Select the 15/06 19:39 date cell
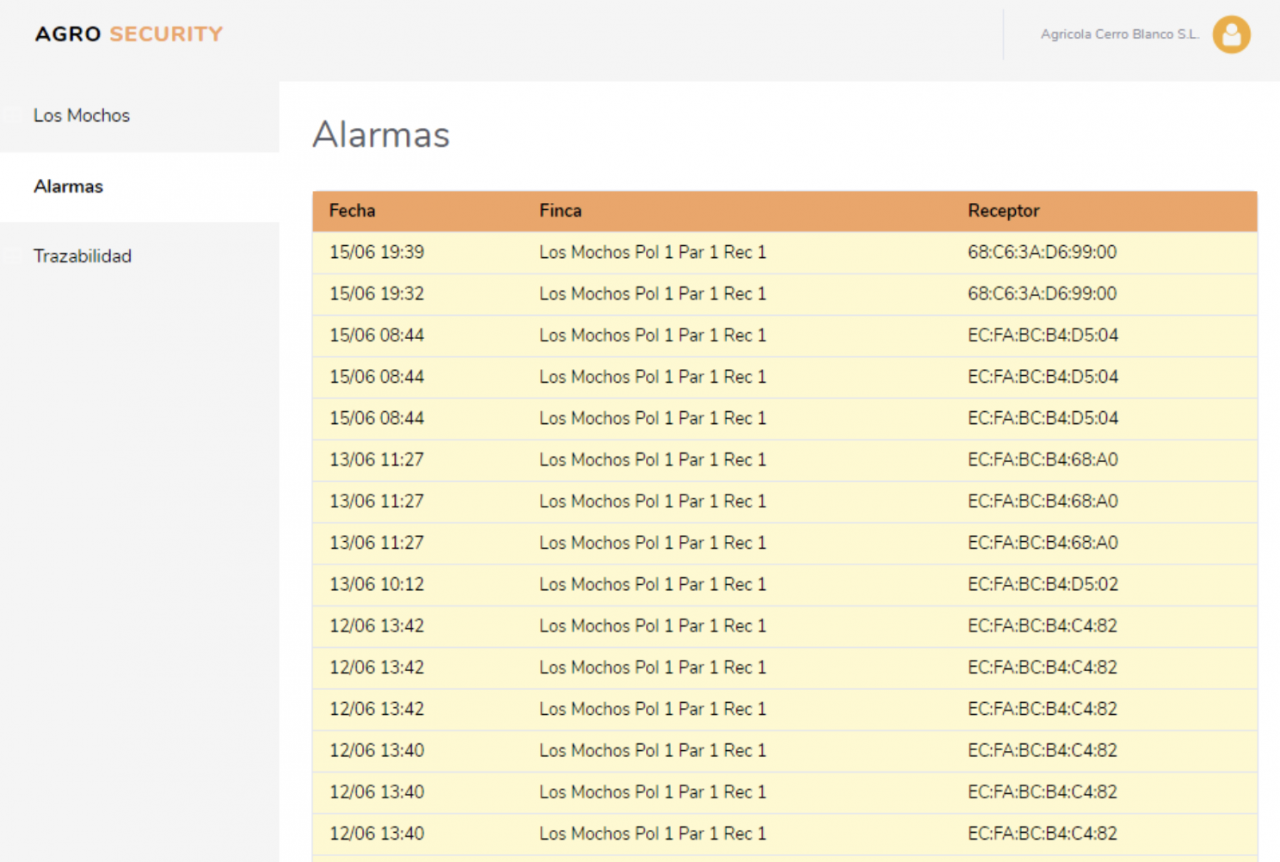Screen dimensions: 1280x862 point(377,253)
